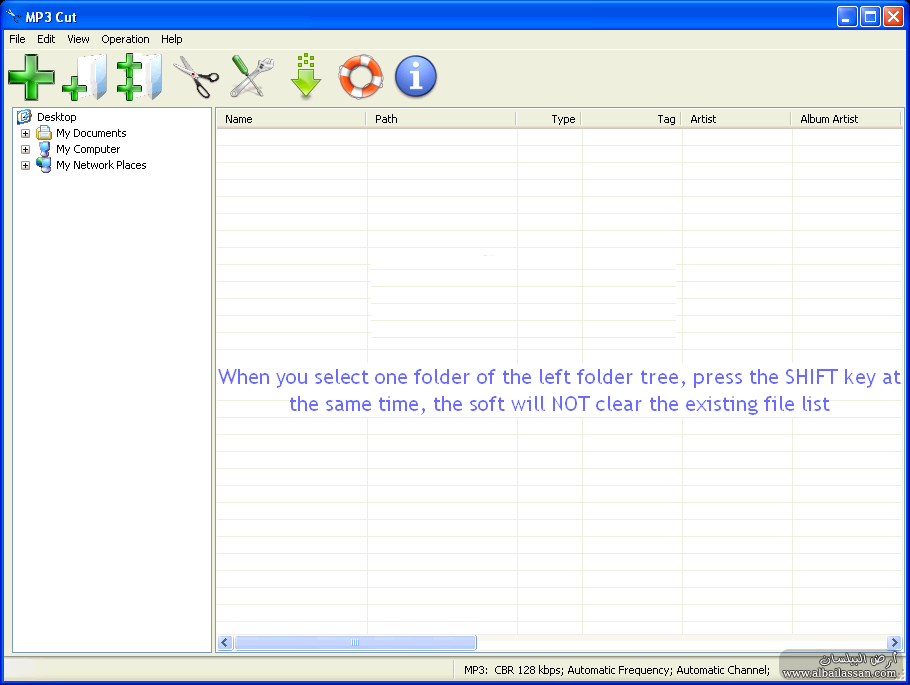Sort list by Name column header
The height and width of the screenshot is (685, 910).
click(290, 119)
